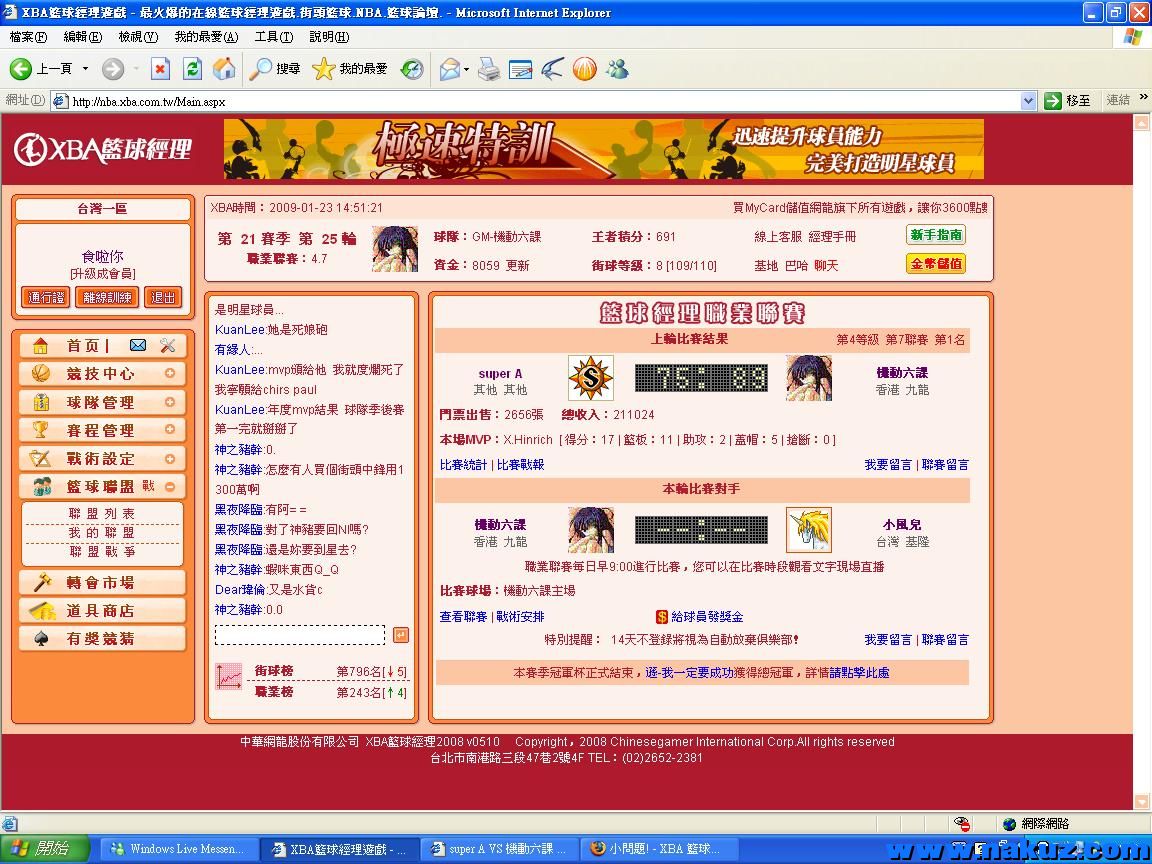Click the chat send arrow icon
The image size is (1152, 864).
tap(401, 635)
